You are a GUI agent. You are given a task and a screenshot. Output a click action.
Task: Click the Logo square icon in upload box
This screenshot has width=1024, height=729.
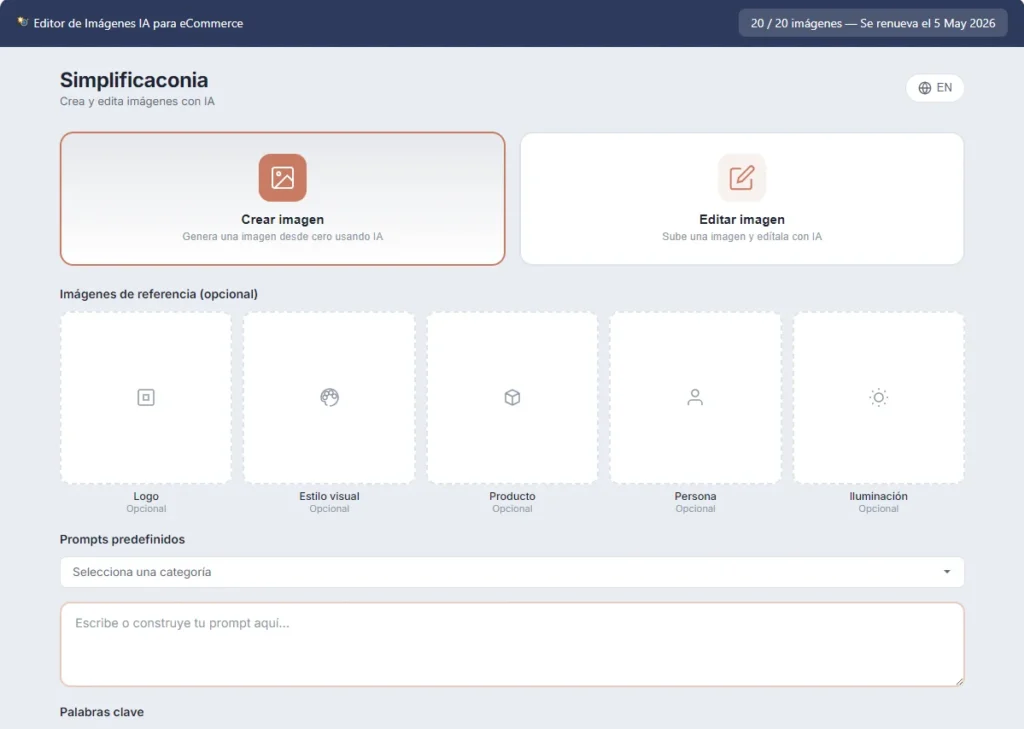146,398
